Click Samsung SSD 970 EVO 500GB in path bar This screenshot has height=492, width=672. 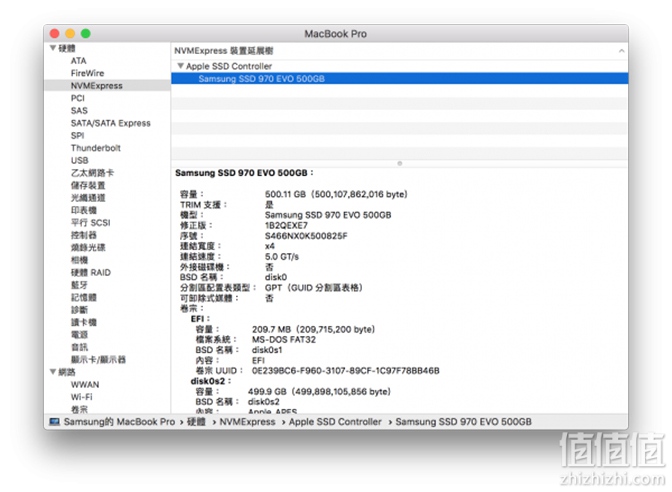[463, 422]
